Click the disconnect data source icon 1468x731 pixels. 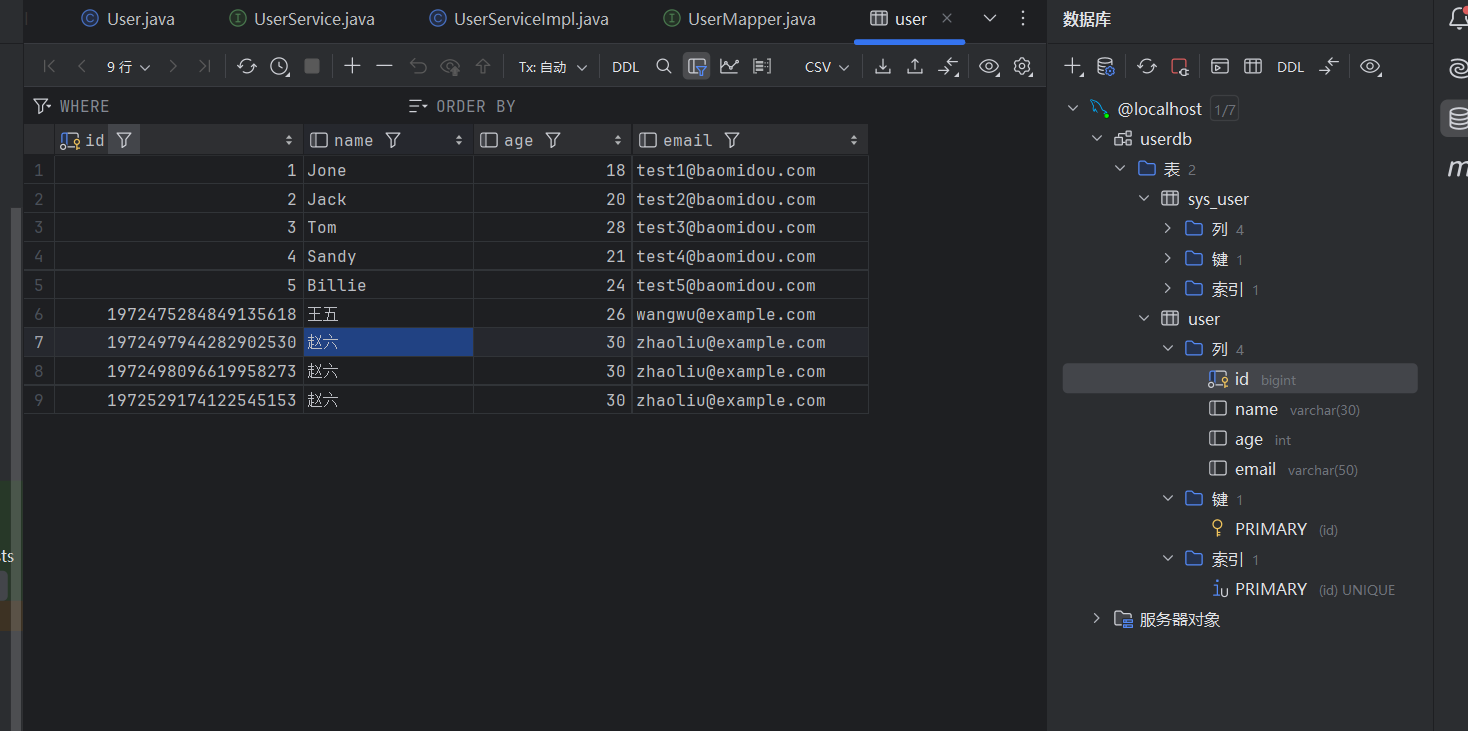pyautogui.click(x=1180, y=67)
